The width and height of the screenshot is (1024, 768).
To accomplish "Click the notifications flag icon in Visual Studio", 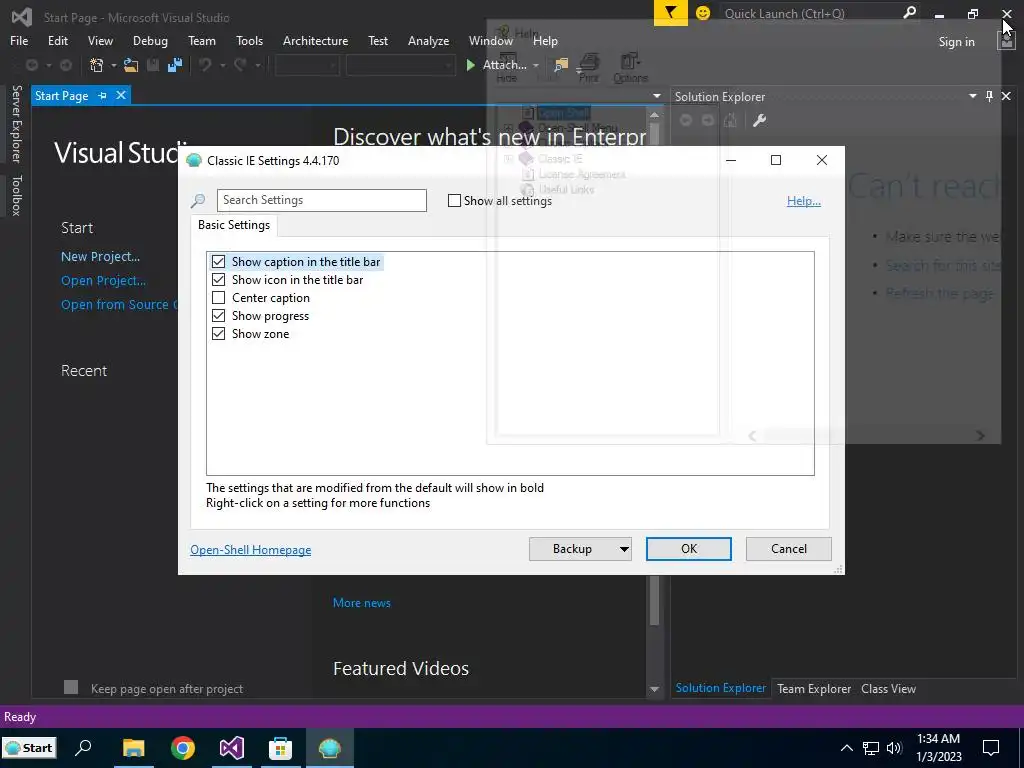I will pos(670,13).
